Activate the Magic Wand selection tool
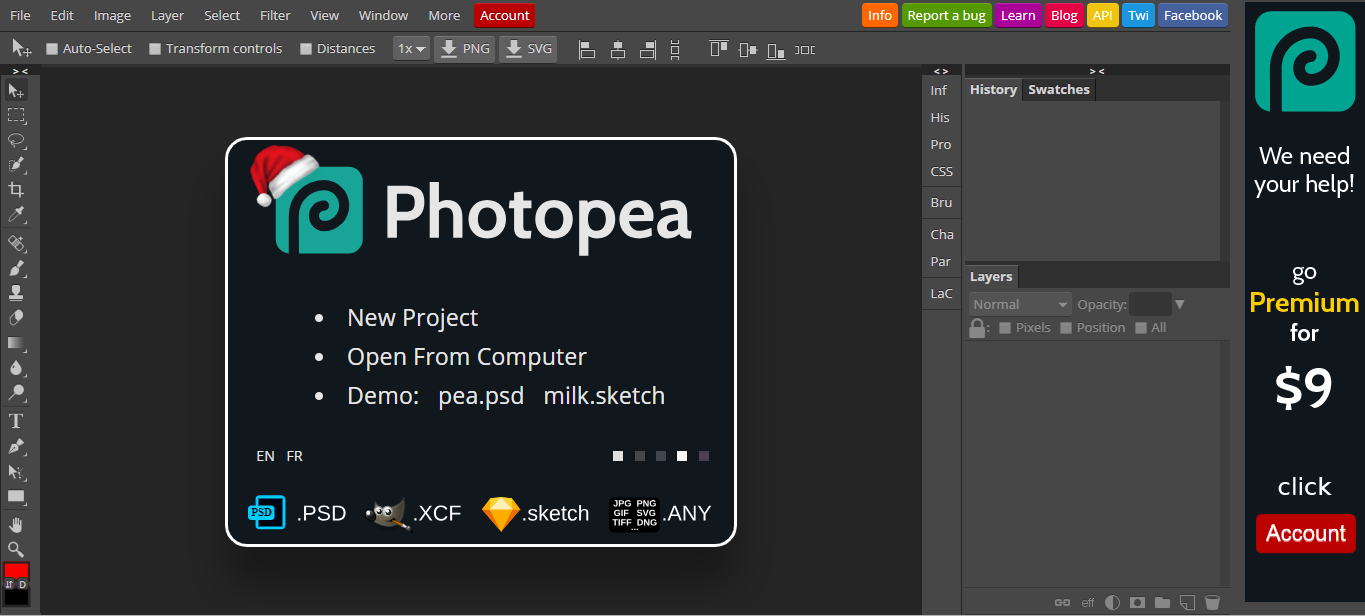 tap(16, 165)
